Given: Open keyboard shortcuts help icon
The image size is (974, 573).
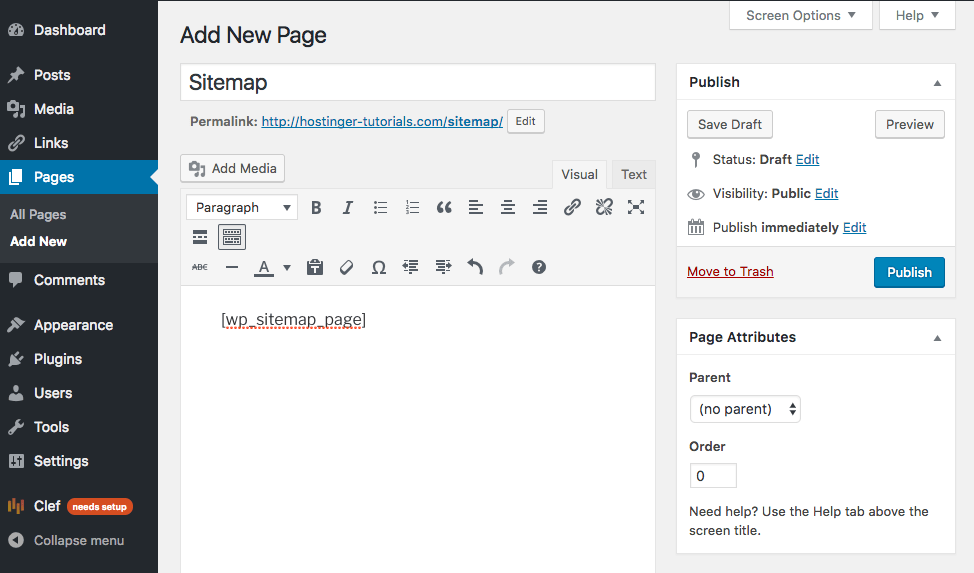Looking at the screenshot, I should (539, 267).
